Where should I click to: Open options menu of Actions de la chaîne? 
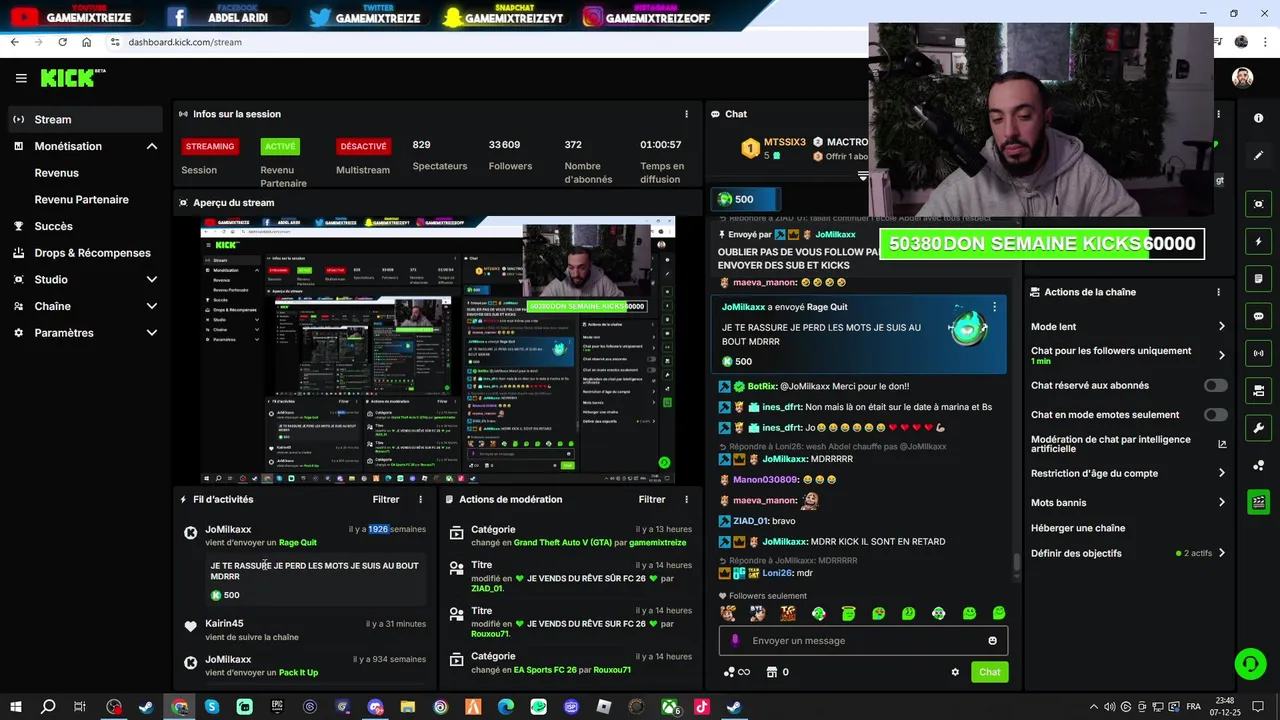coord(1218,292)
